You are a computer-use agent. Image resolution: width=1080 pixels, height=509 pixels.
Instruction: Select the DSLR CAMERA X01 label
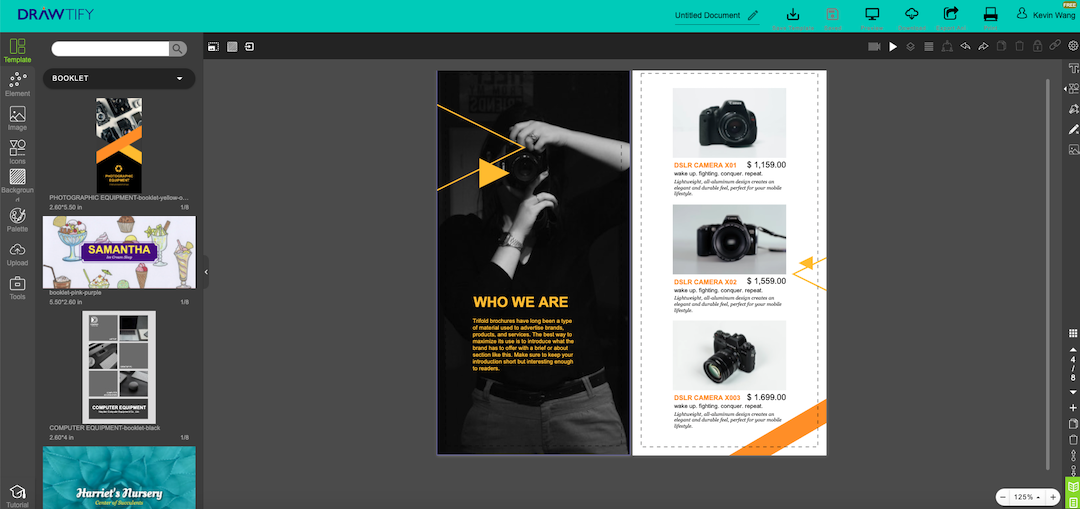pyautogui.click(x=705, y=165)
